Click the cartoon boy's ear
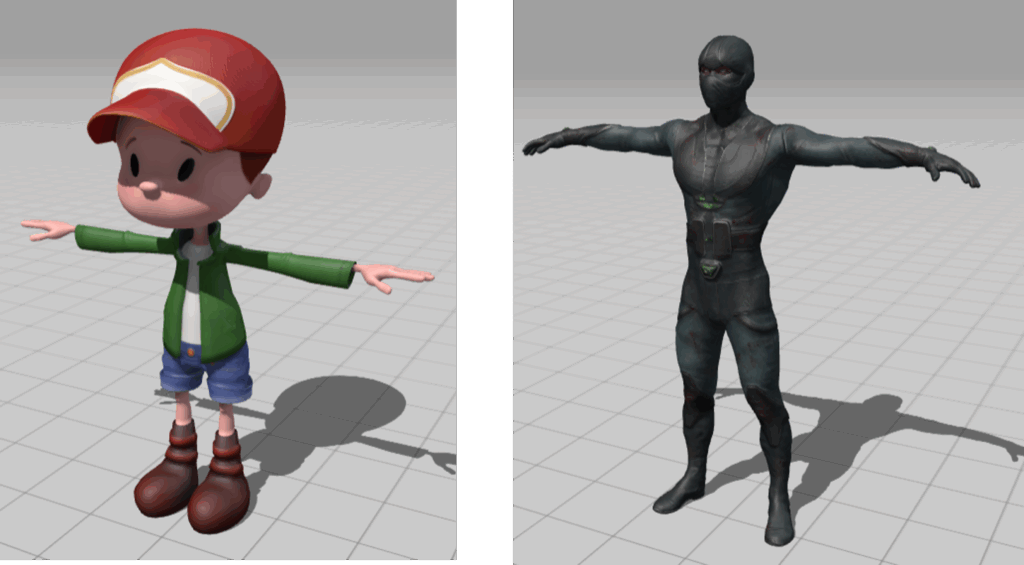The image size is (1024, 565). pos(258,186)
